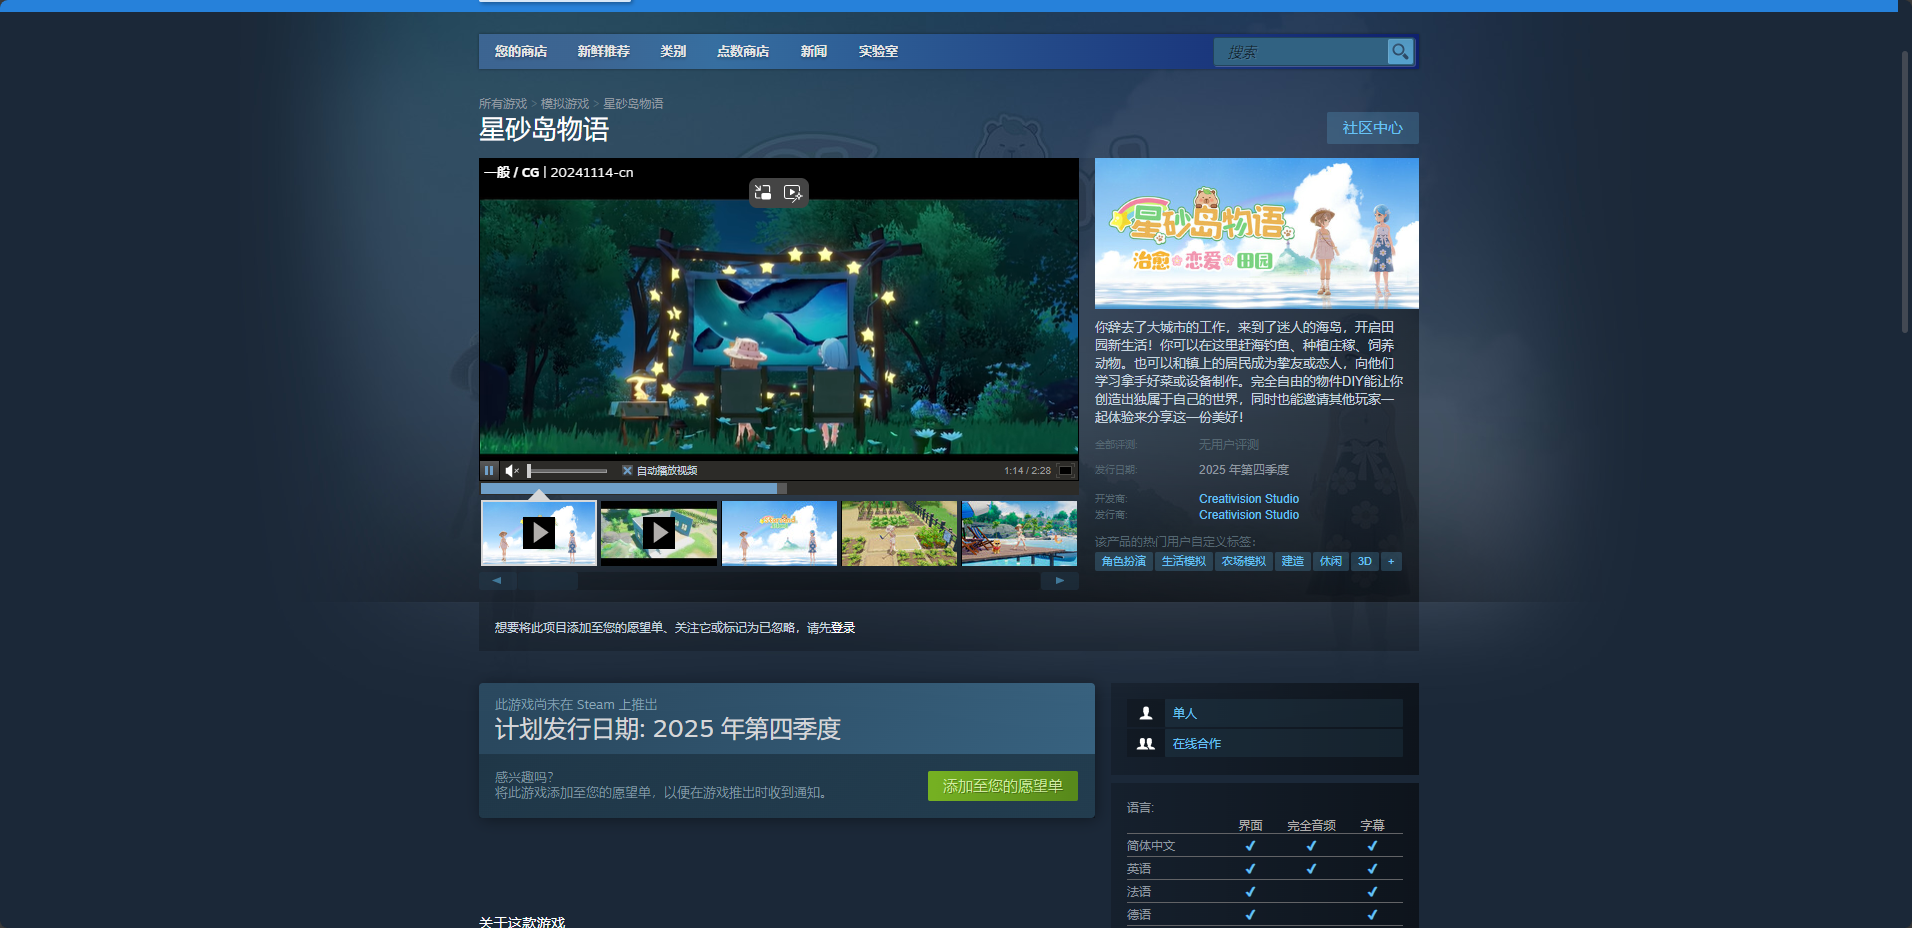Screen dimensions: 1912x928
Task: Open the 单人 category link
Action: pos(1185,713)
